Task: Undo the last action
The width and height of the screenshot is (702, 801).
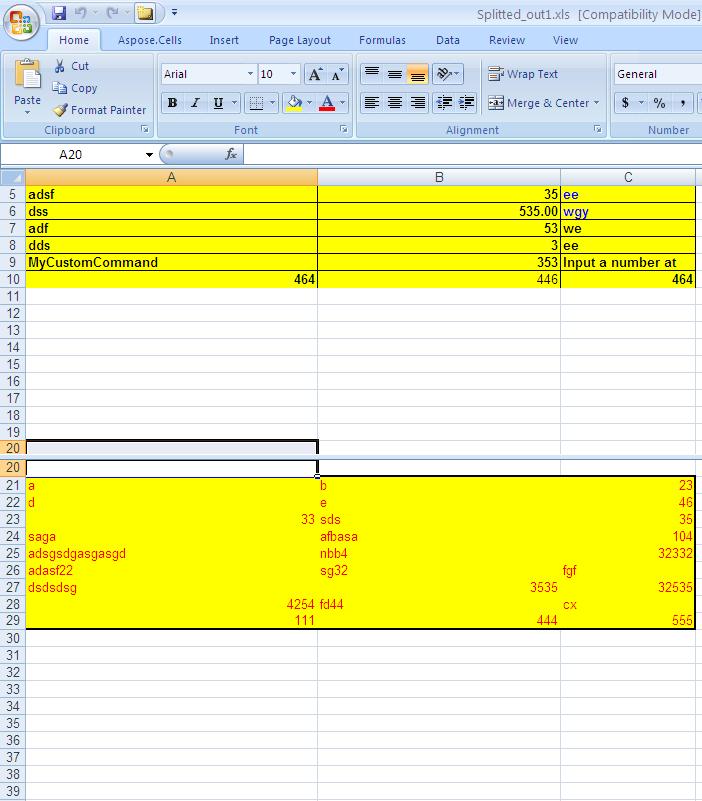Action: click(81, 13)
